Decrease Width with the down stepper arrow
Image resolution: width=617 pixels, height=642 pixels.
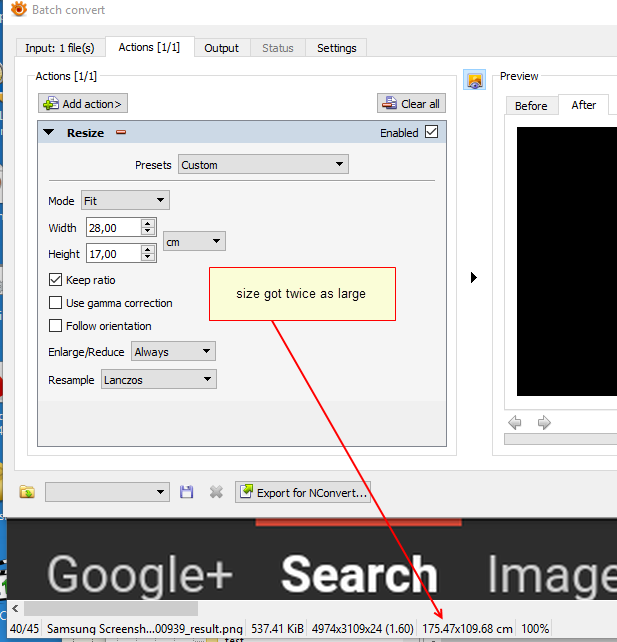click(x=148, y=232)
